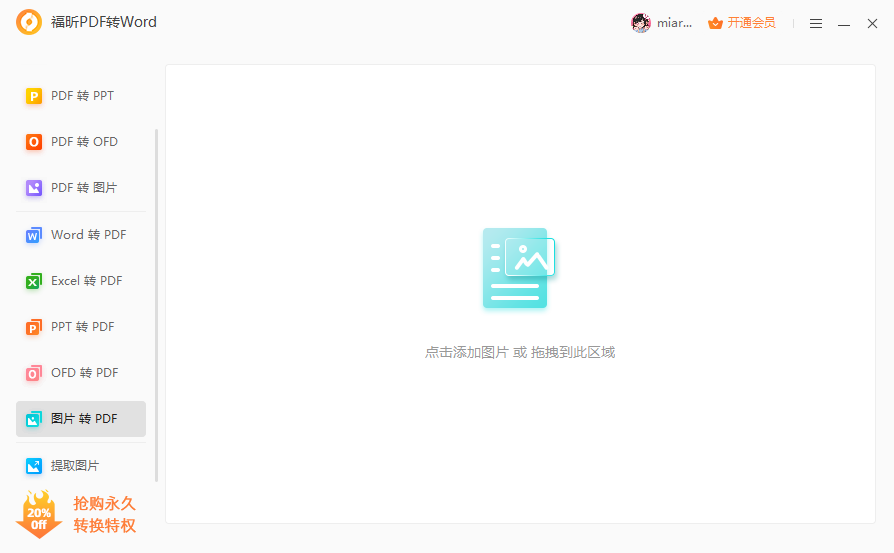This screenshot has width=894, height=553.
Task: Select Excel 转 PDF label
Action: tap(87, 281)
